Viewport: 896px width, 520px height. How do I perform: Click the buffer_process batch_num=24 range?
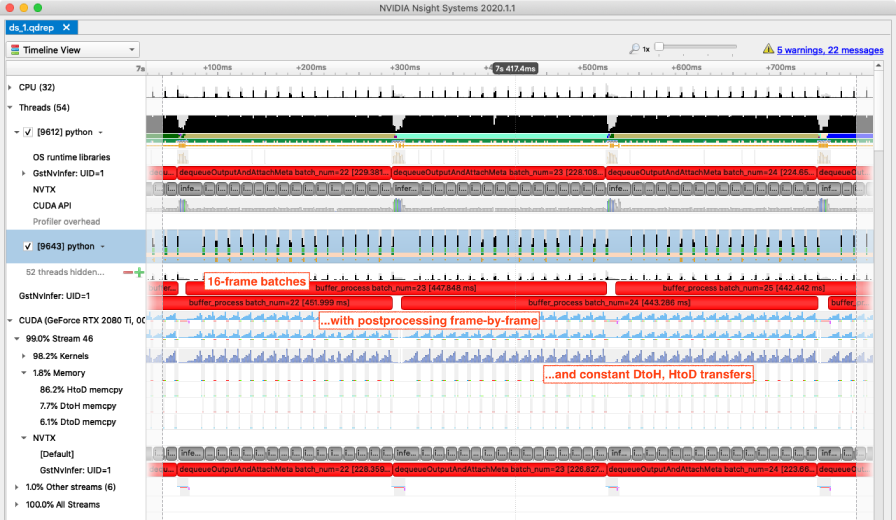tap(610, 303)
